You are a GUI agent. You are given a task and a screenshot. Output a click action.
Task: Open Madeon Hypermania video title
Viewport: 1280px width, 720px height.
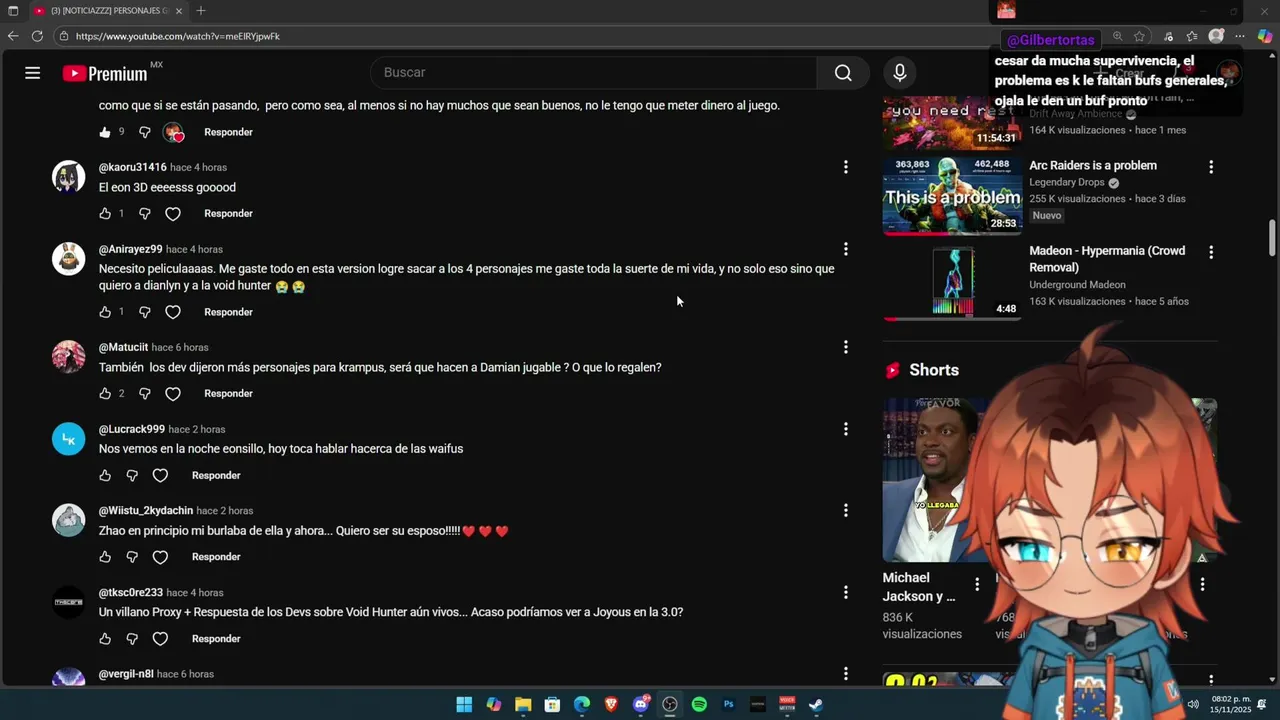coord(1107,259)
